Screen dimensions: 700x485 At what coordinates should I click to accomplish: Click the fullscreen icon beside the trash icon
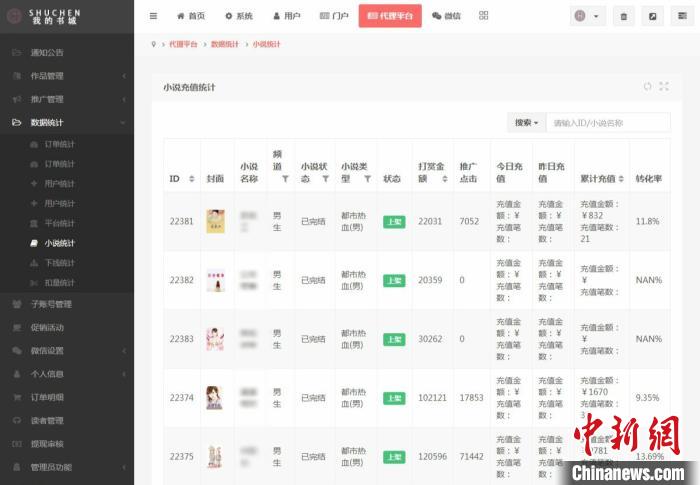[652, 16]
